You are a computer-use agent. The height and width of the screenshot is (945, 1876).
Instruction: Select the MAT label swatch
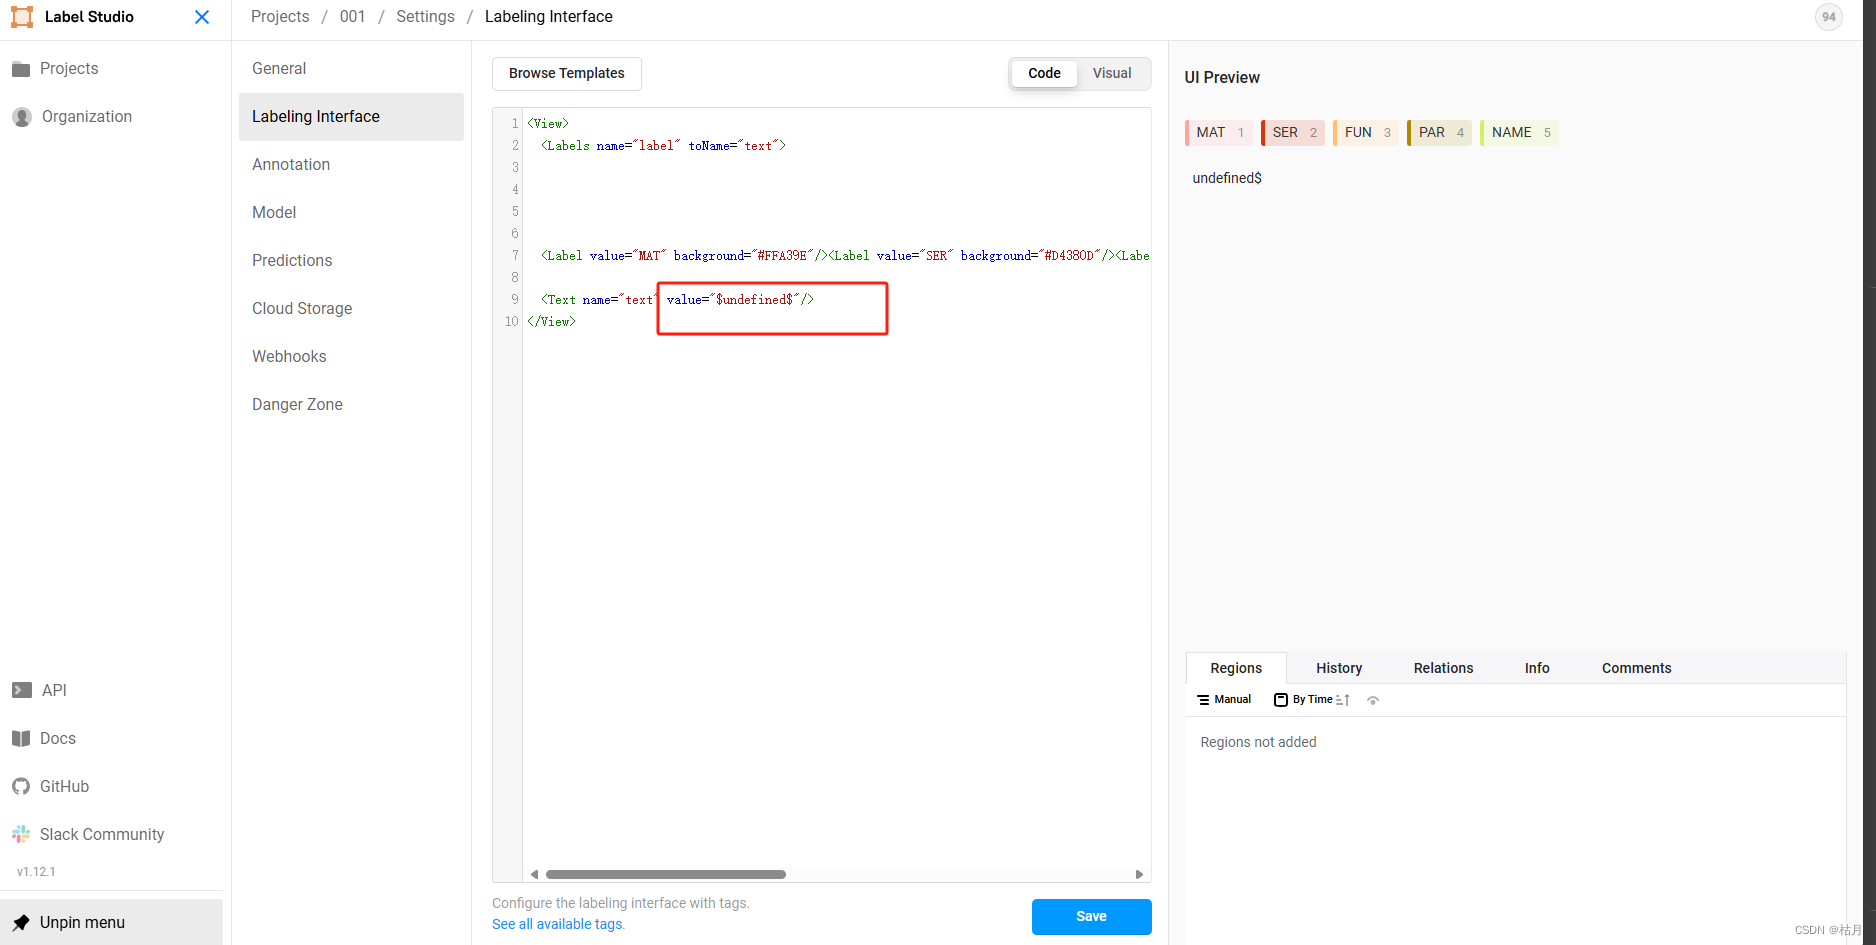click(x=1219, y=133)
